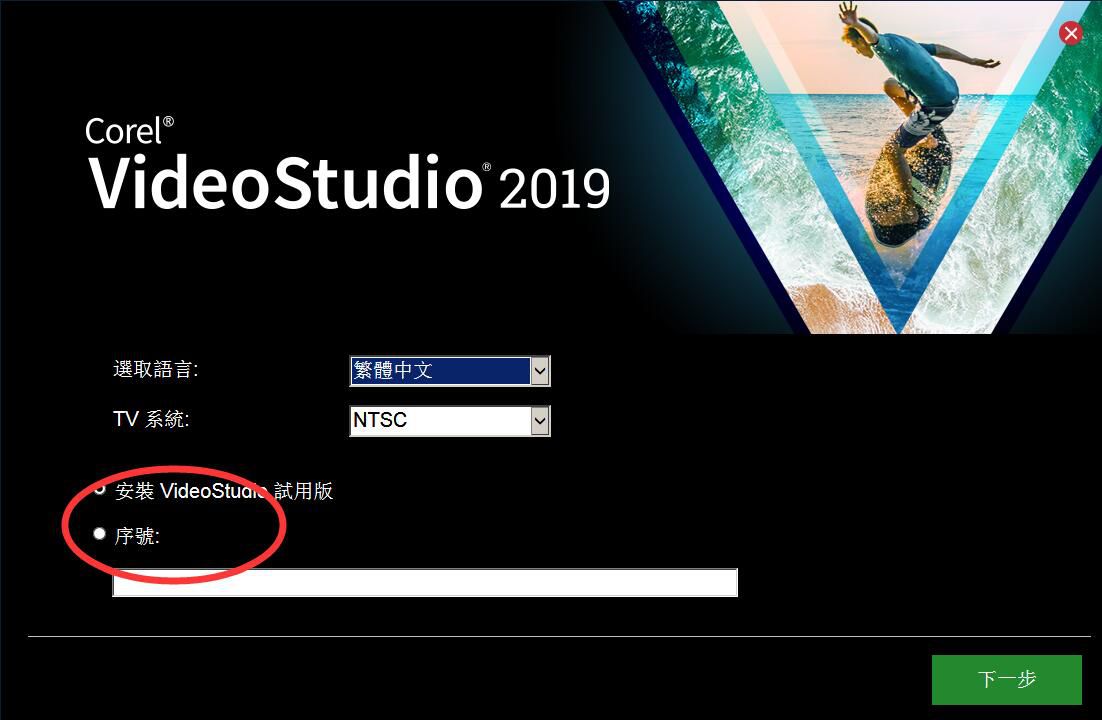Screen dimensions: 1102x720
Task: Click the 選取語言 label text
Action: click(156, 369)
